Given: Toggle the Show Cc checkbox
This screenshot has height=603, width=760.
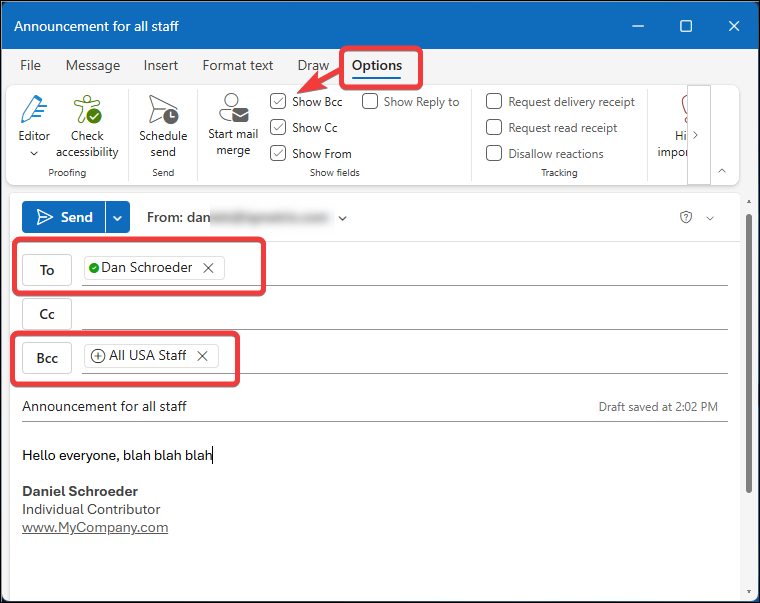Looking at the screenshot, I should (278, 127).
